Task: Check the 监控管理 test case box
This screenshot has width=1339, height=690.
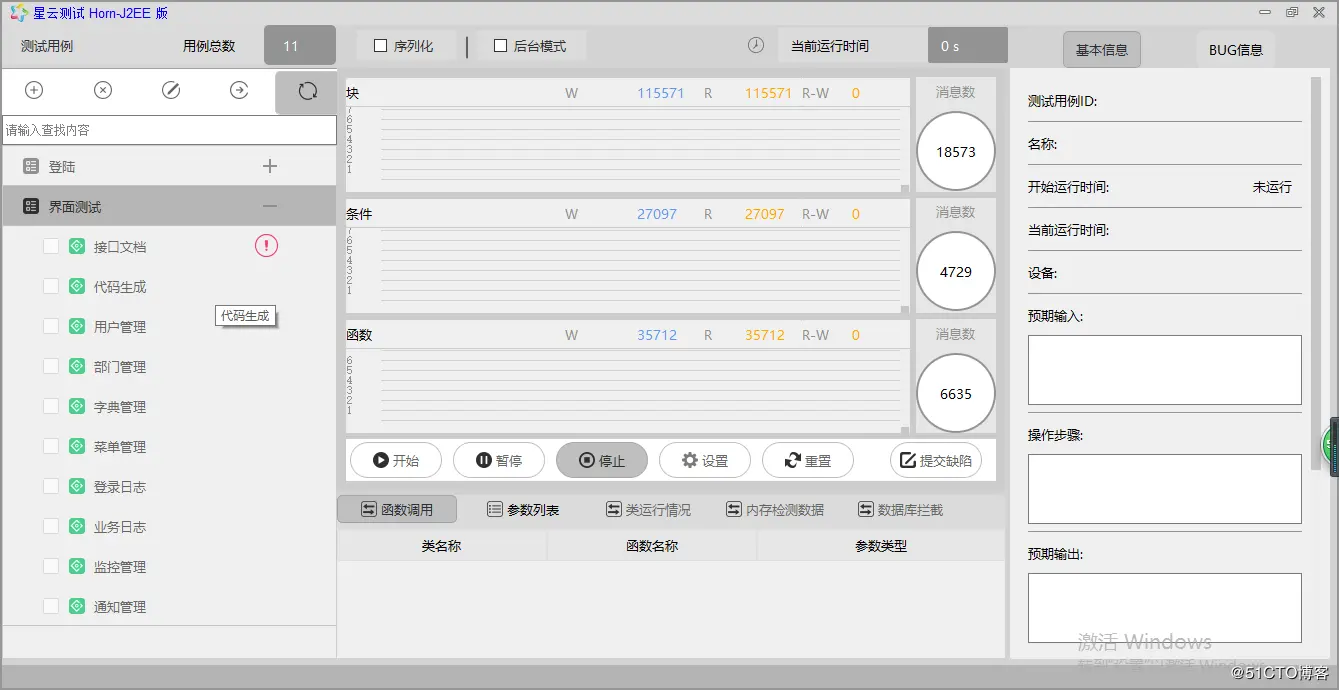Action: pos(50,566)
